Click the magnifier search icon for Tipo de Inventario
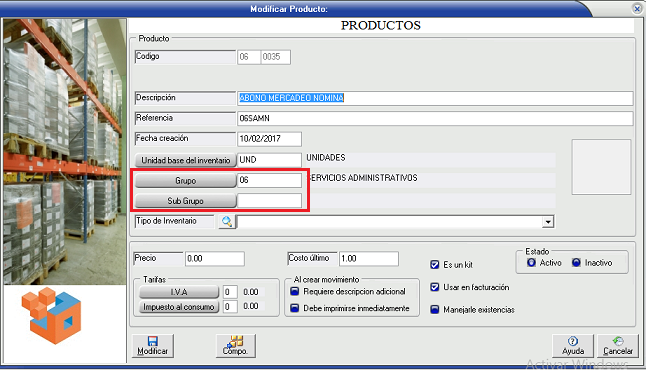 click(x=227, y=222)
